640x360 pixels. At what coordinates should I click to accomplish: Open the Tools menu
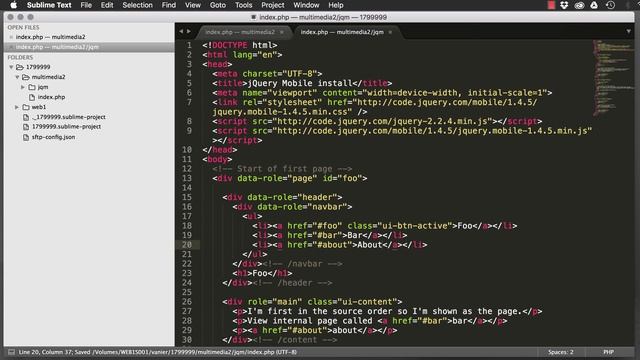[244, 5]
